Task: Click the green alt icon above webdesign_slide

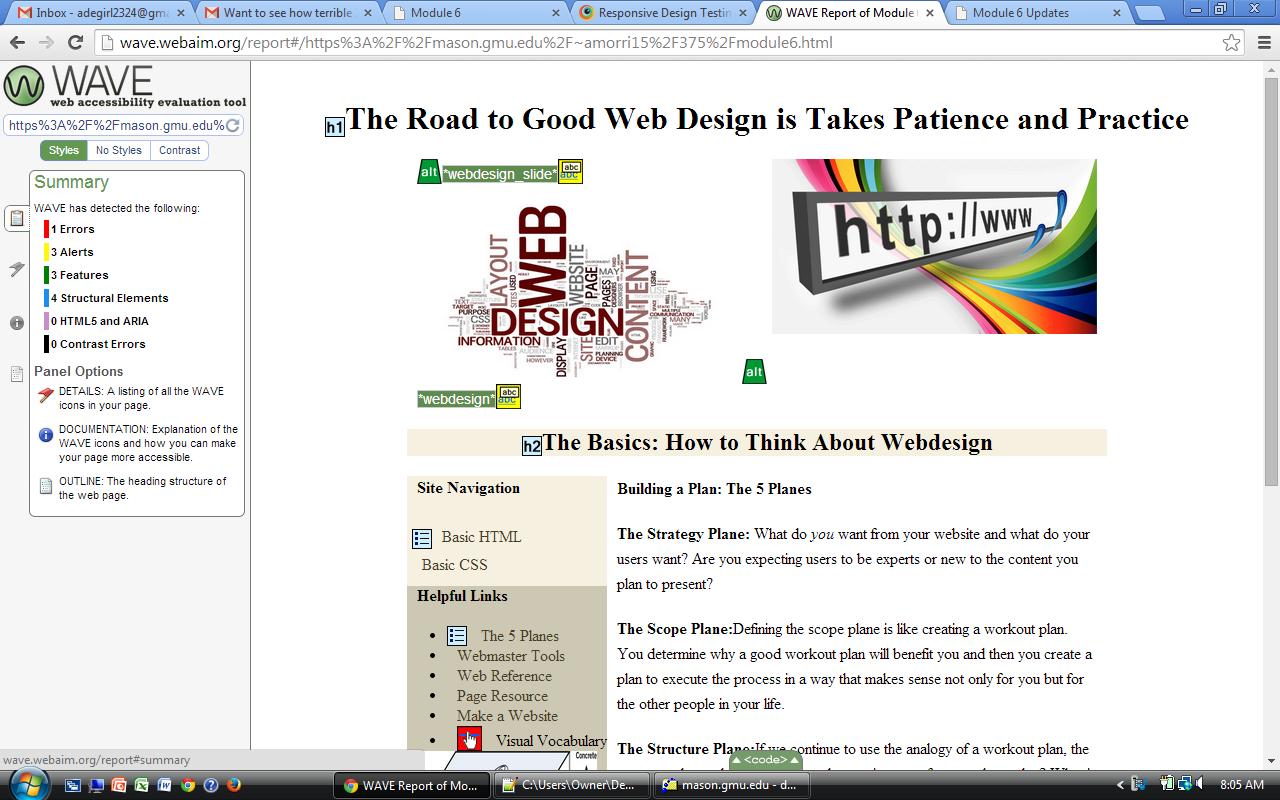Action: coord(429,172)
